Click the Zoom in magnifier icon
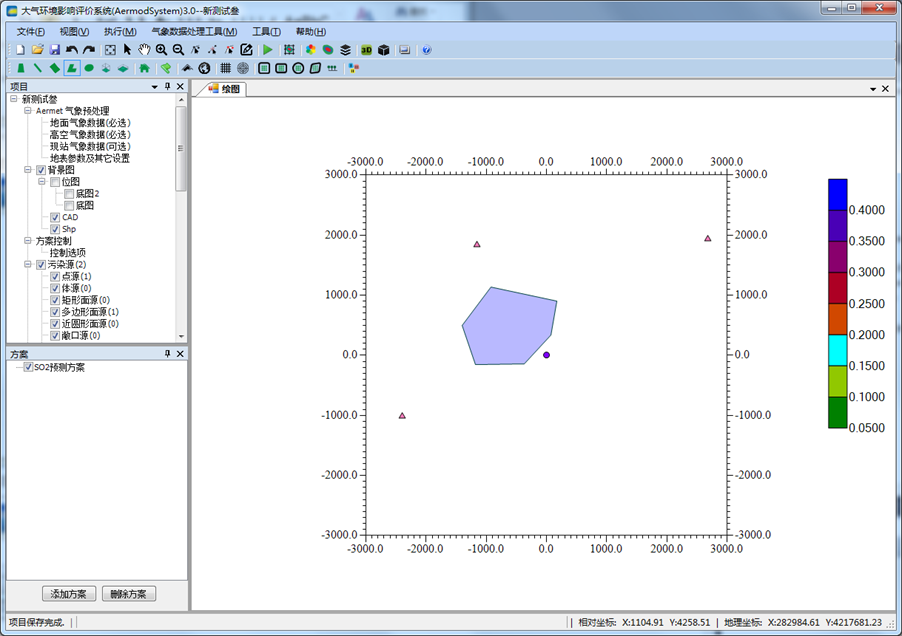 coord(161,49)
